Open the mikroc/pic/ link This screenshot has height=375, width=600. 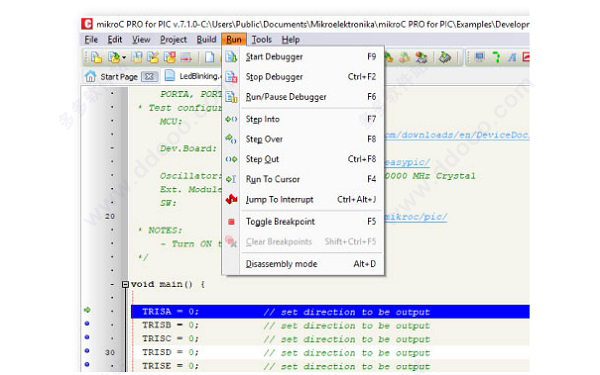pos(416,217)
